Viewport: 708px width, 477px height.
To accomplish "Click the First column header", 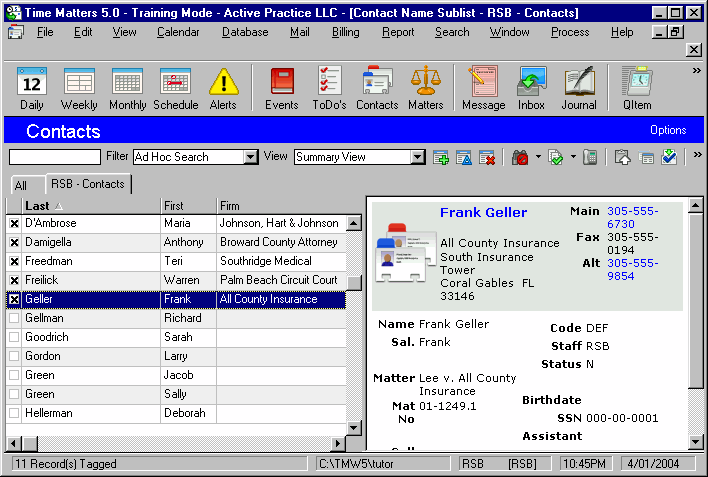I will [188, 206].
